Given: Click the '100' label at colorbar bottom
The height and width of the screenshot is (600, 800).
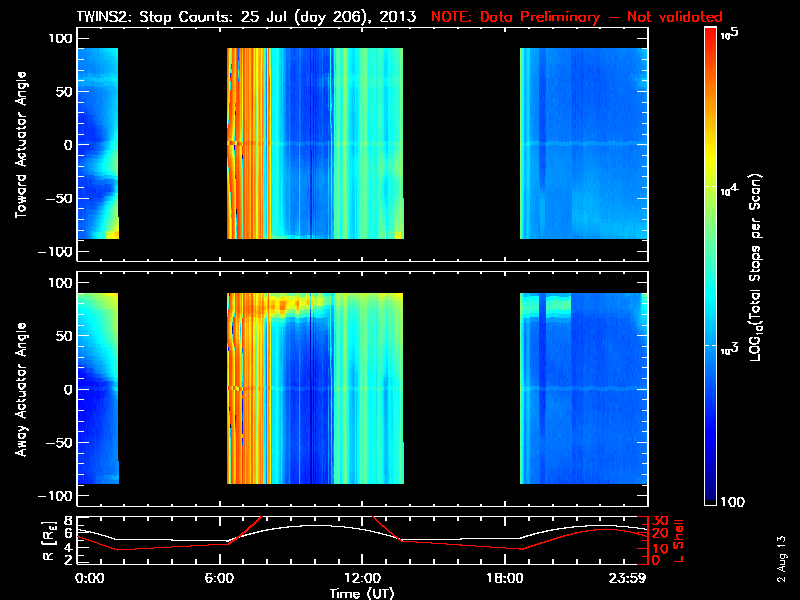Looking at the screenshot, I should pos(733,502).
